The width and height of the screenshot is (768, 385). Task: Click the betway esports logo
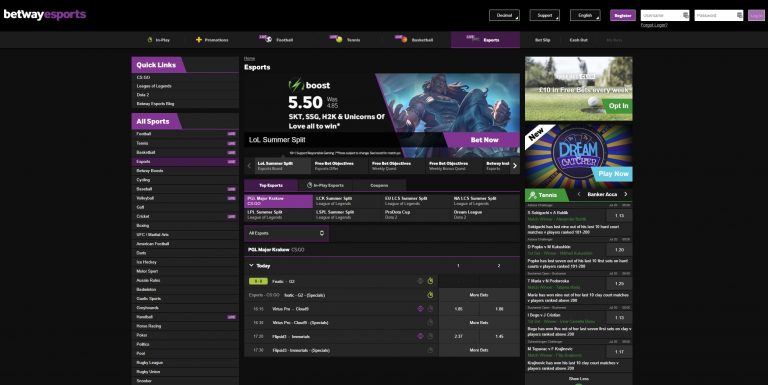tap(45, 15)
